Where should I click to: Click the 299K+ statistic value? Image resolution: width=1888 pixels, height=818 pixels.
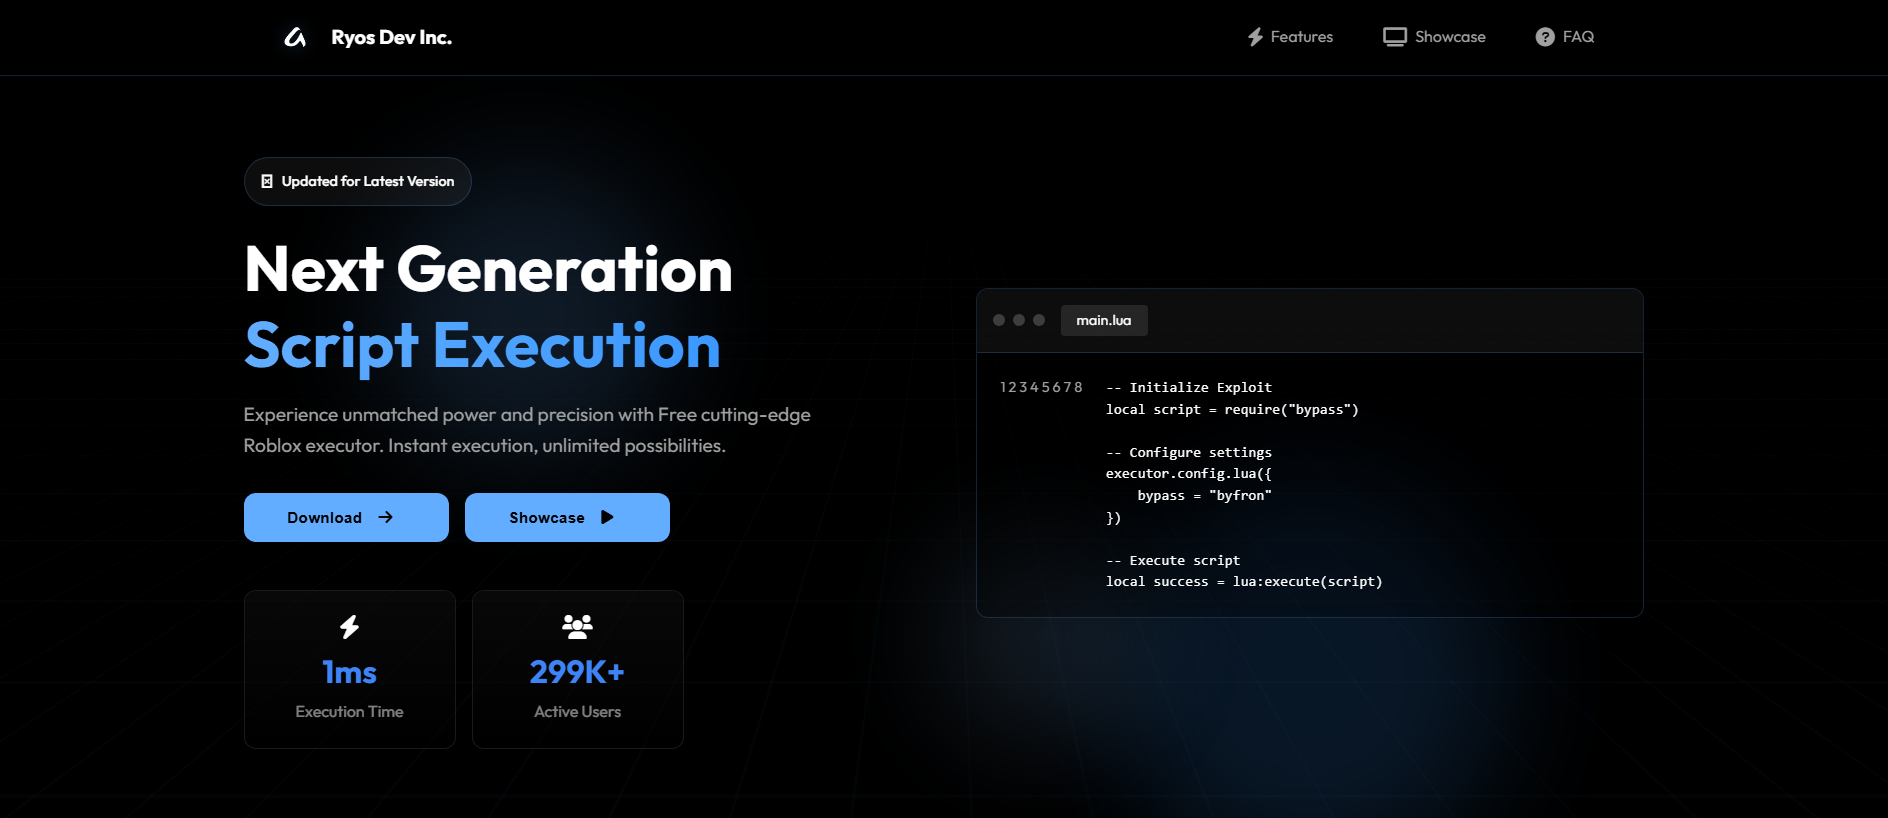click(577, 672)
